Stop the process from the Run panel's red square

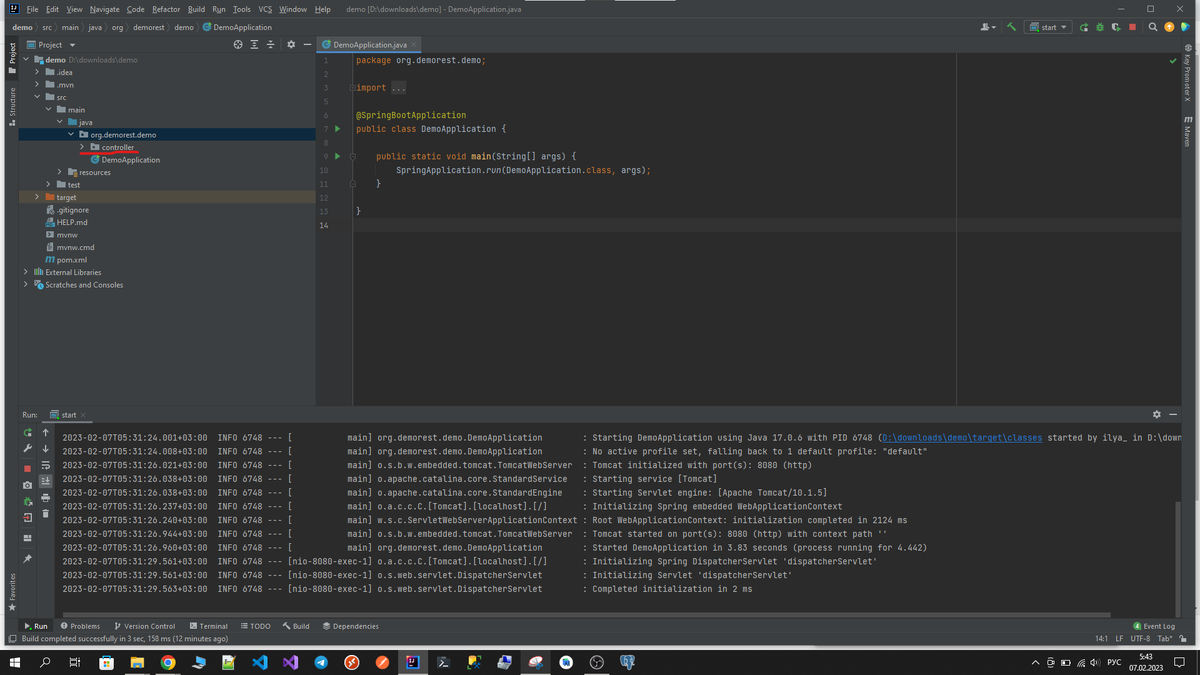pyautogui.click(x=28, y=468)
